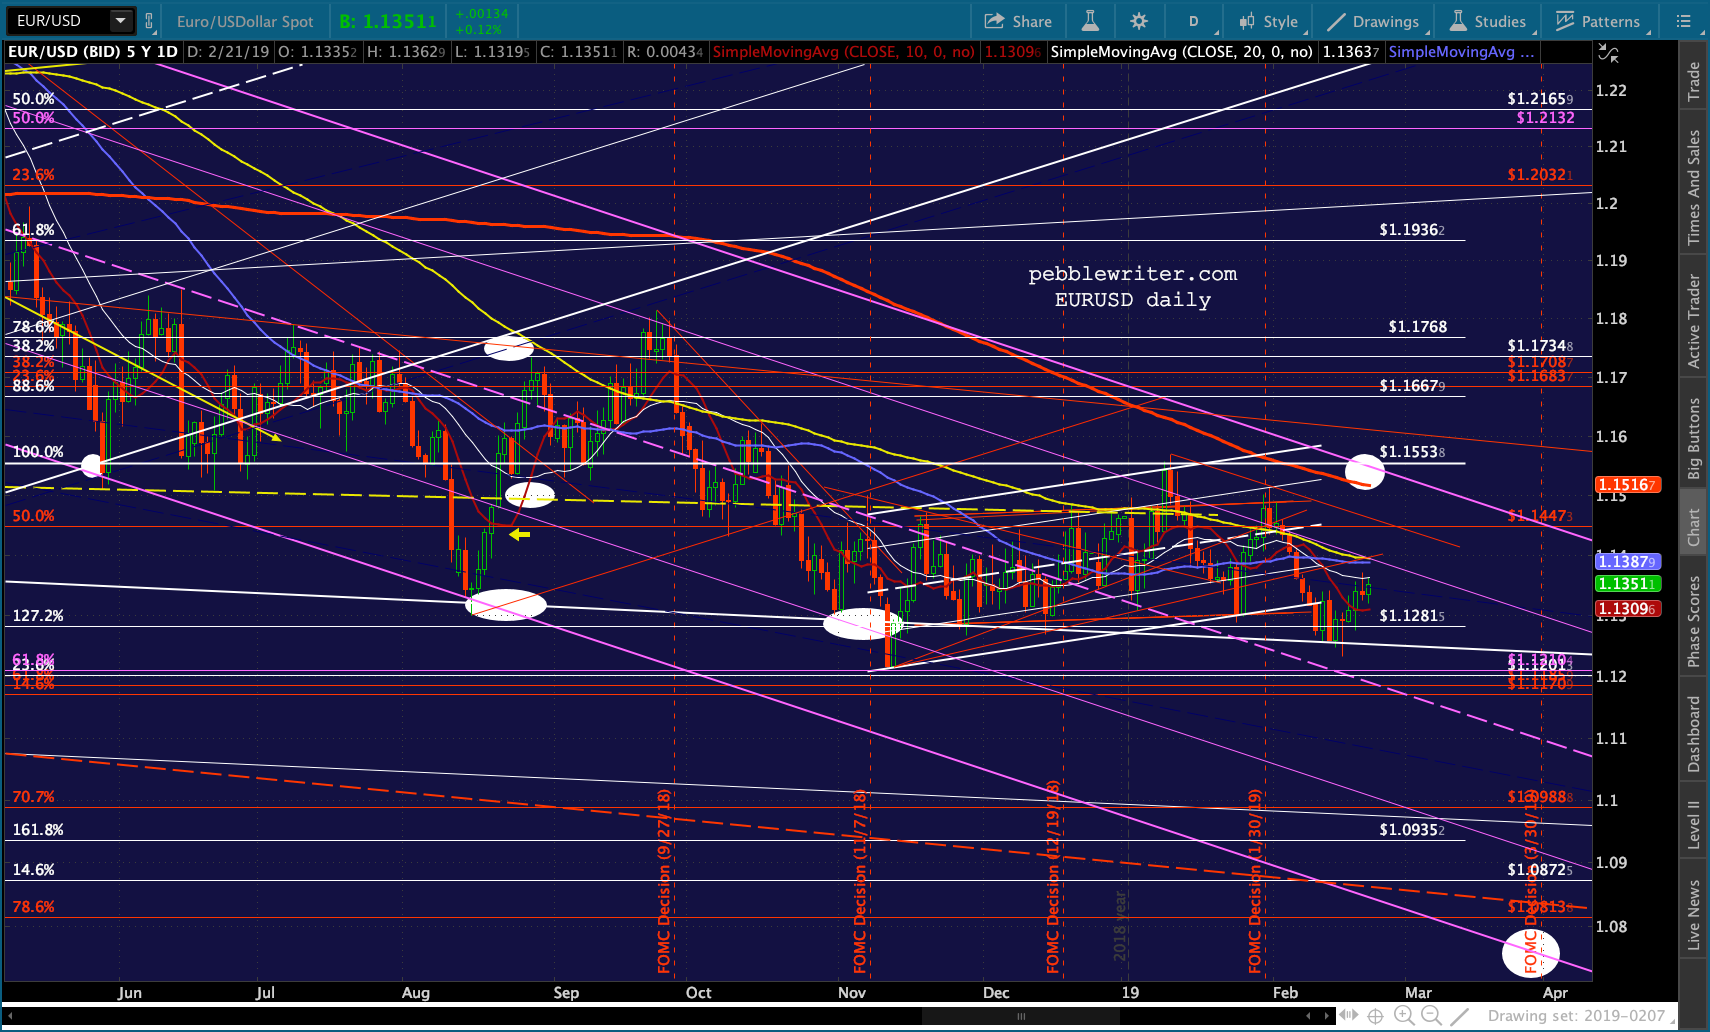
Task: Click the expand time axis icon
Action: (1350, 1016)
